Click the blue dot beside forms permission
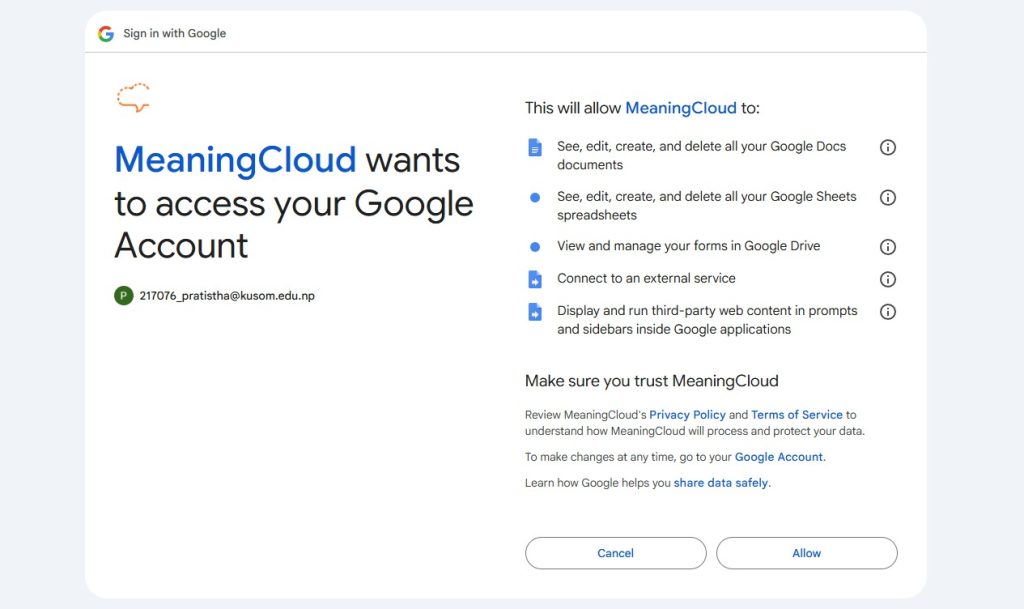Image resolution: width=1024 pixels, height=609 pixels. pyautogui.click(x=535, y=247)
